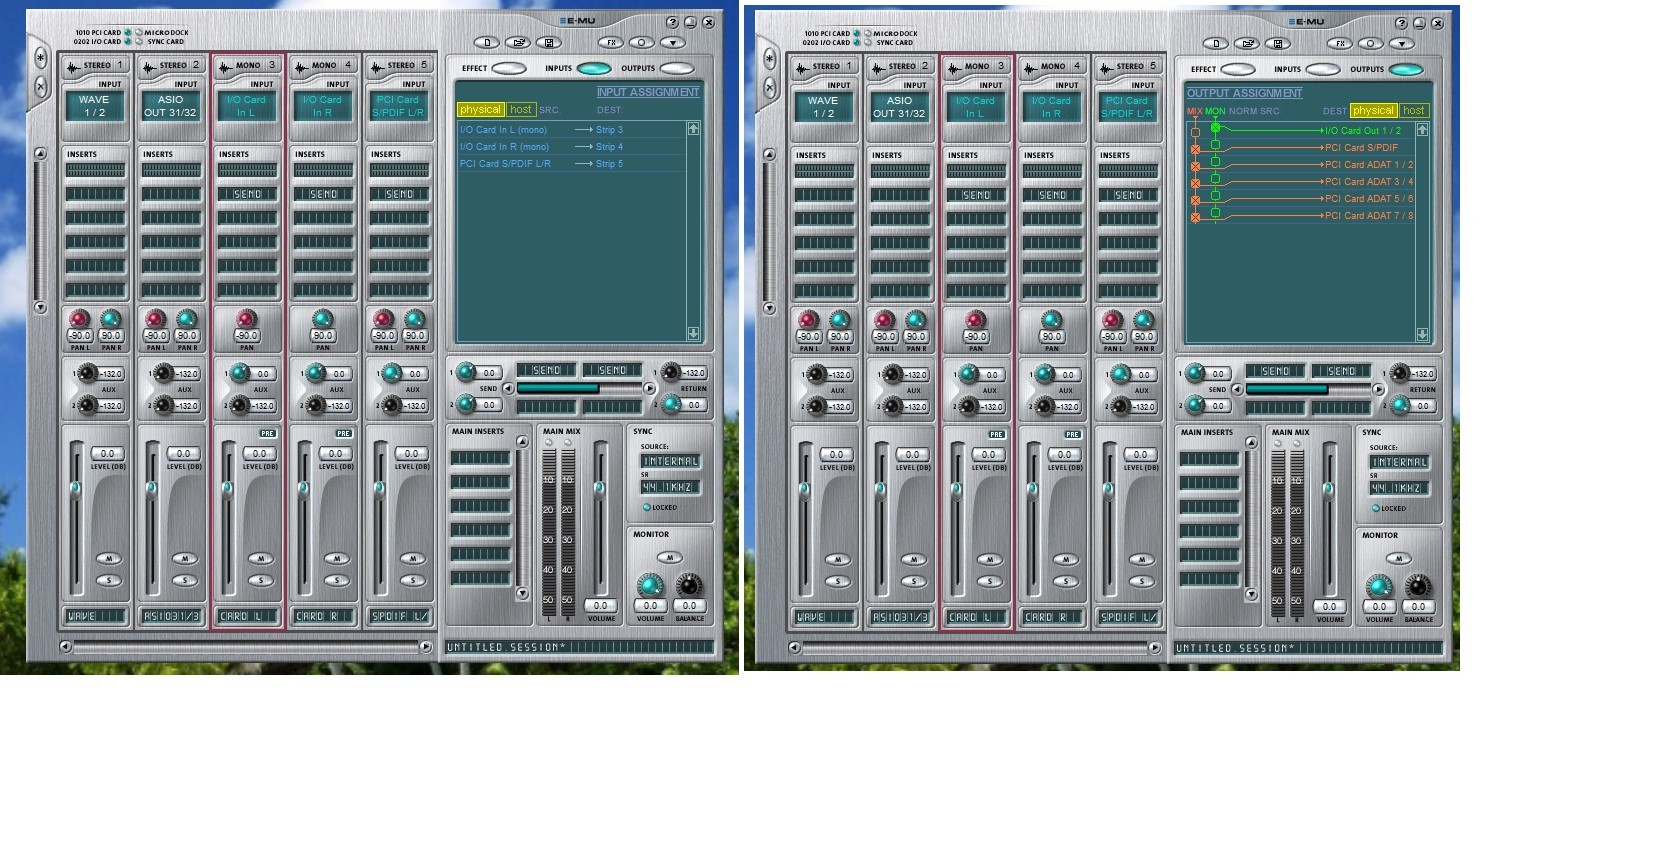Toggle MON node for I/O Card Out 1/2

pyautogui.click(x=1215, y=128)
